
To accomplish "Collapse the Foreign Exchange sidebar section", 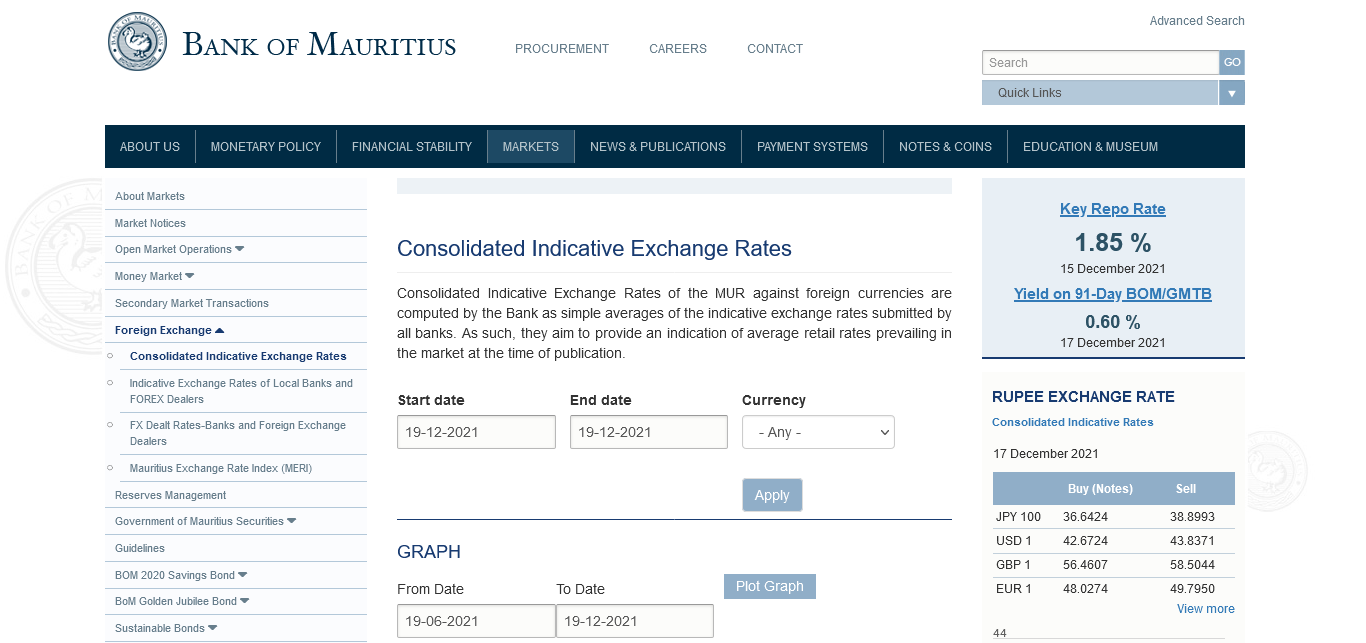I will click(x=219, y=330).
